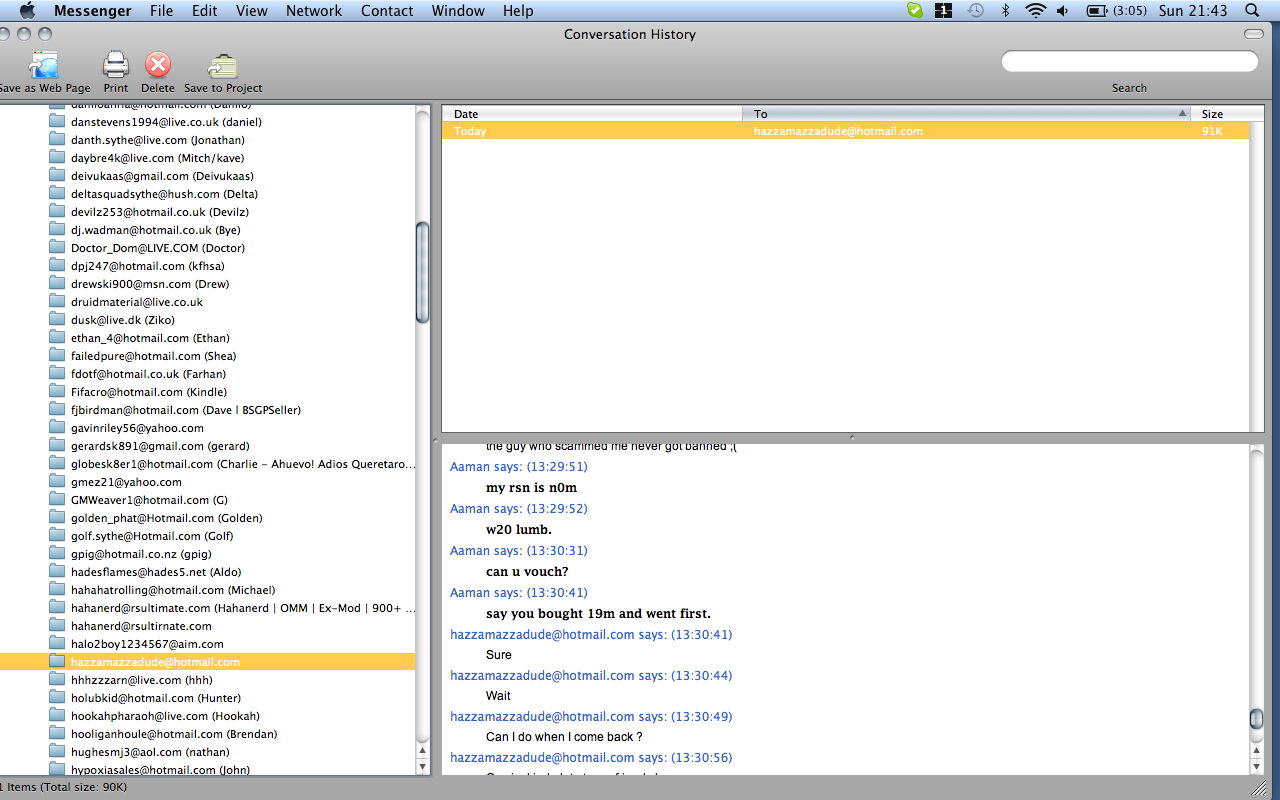
Task: Click the Save as Web Page toolbar icon
Action: point(44,65)
